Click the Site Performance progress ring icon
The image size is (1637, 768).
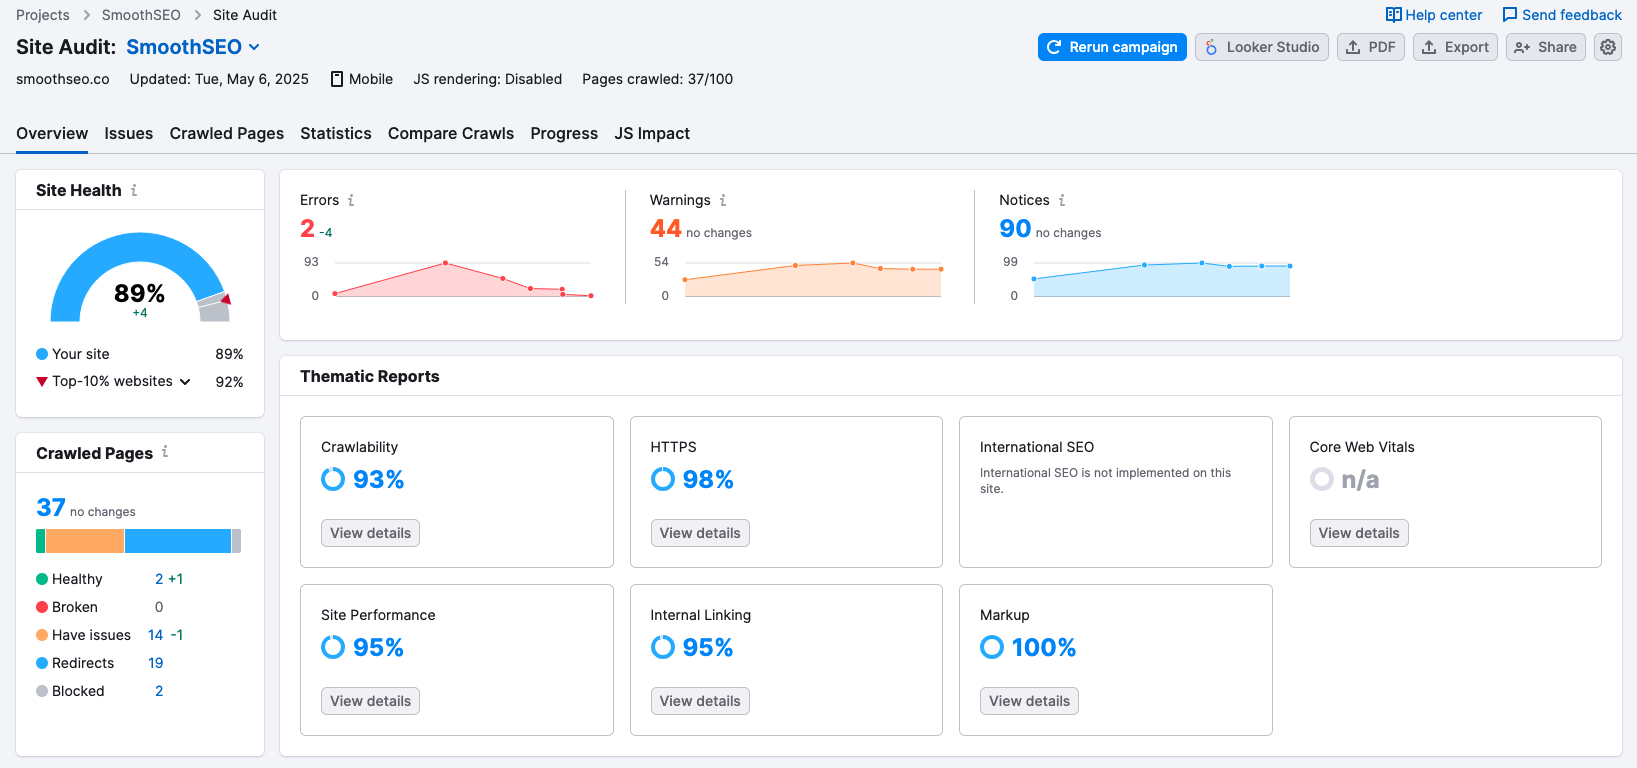(x=333, y=647)
